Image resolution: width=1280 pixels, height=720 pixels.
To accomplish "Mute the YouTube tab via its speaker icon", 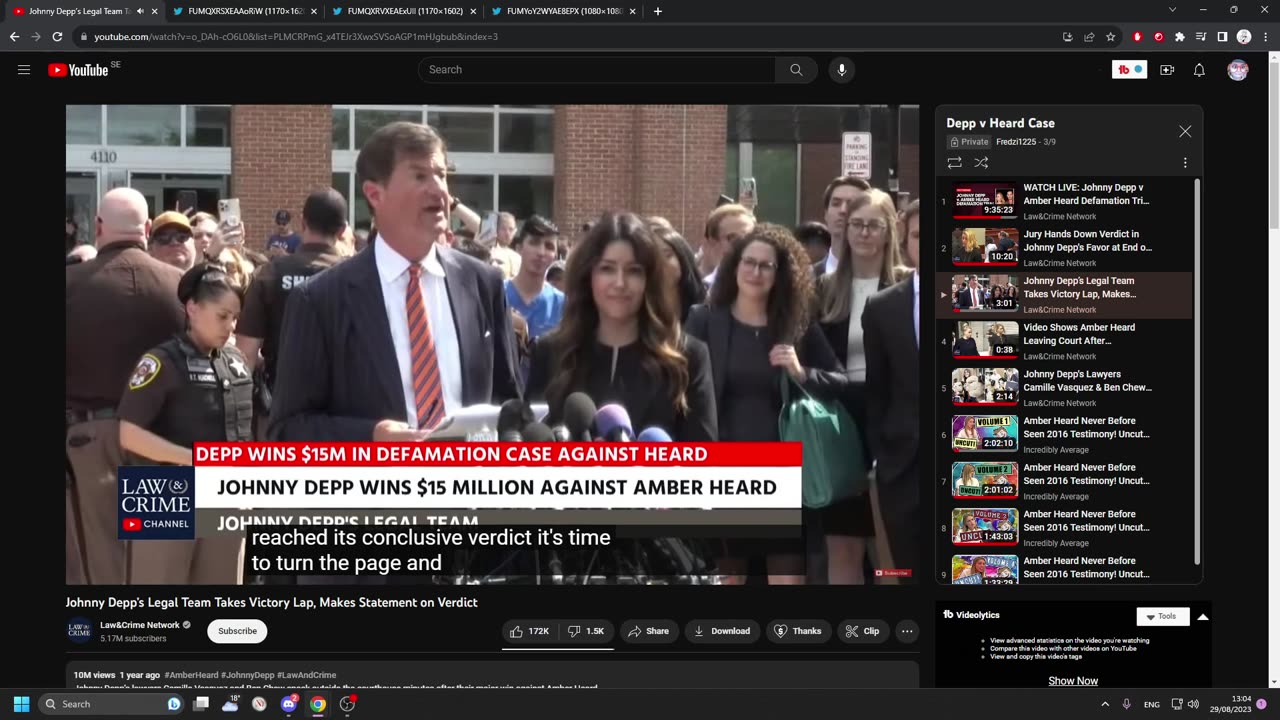I will [x=140, y=11].
